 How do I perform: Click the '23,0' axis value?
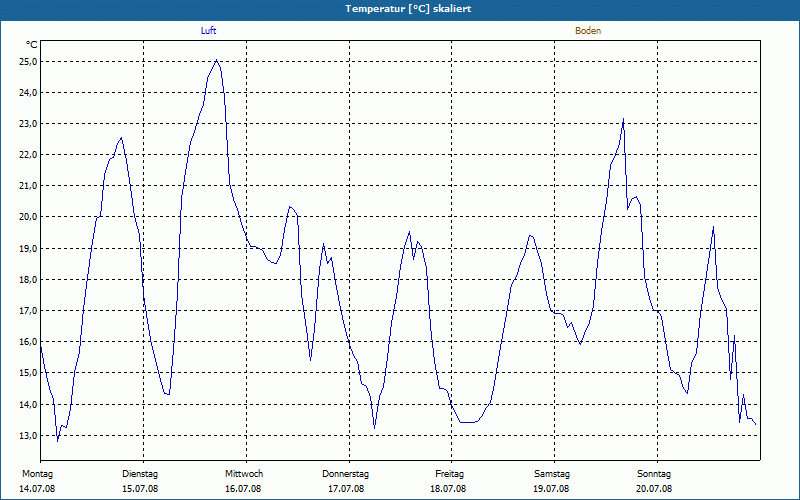pyautogui.click(x=29, y=124)
